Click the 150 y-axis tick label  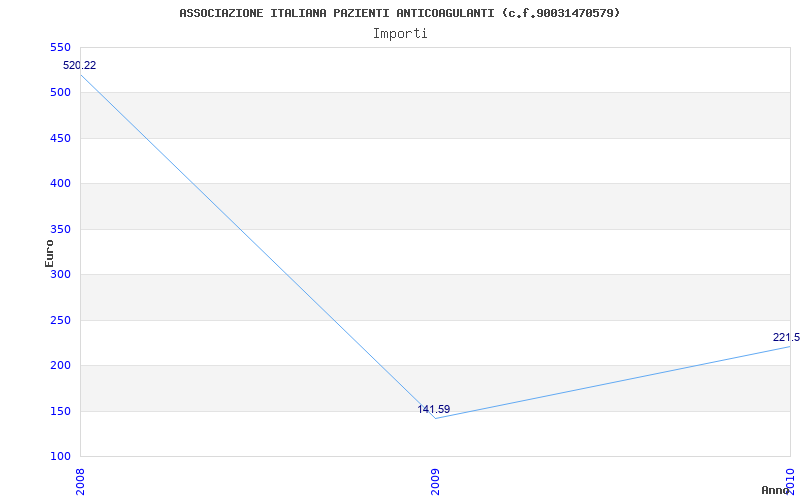point(60,411)
